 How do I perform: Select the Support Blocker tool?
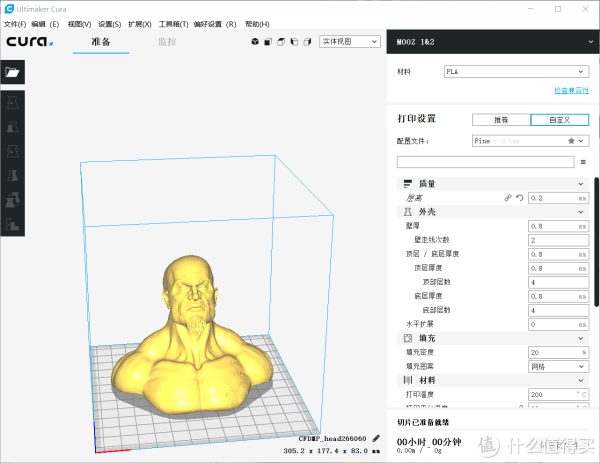[13, 224]
